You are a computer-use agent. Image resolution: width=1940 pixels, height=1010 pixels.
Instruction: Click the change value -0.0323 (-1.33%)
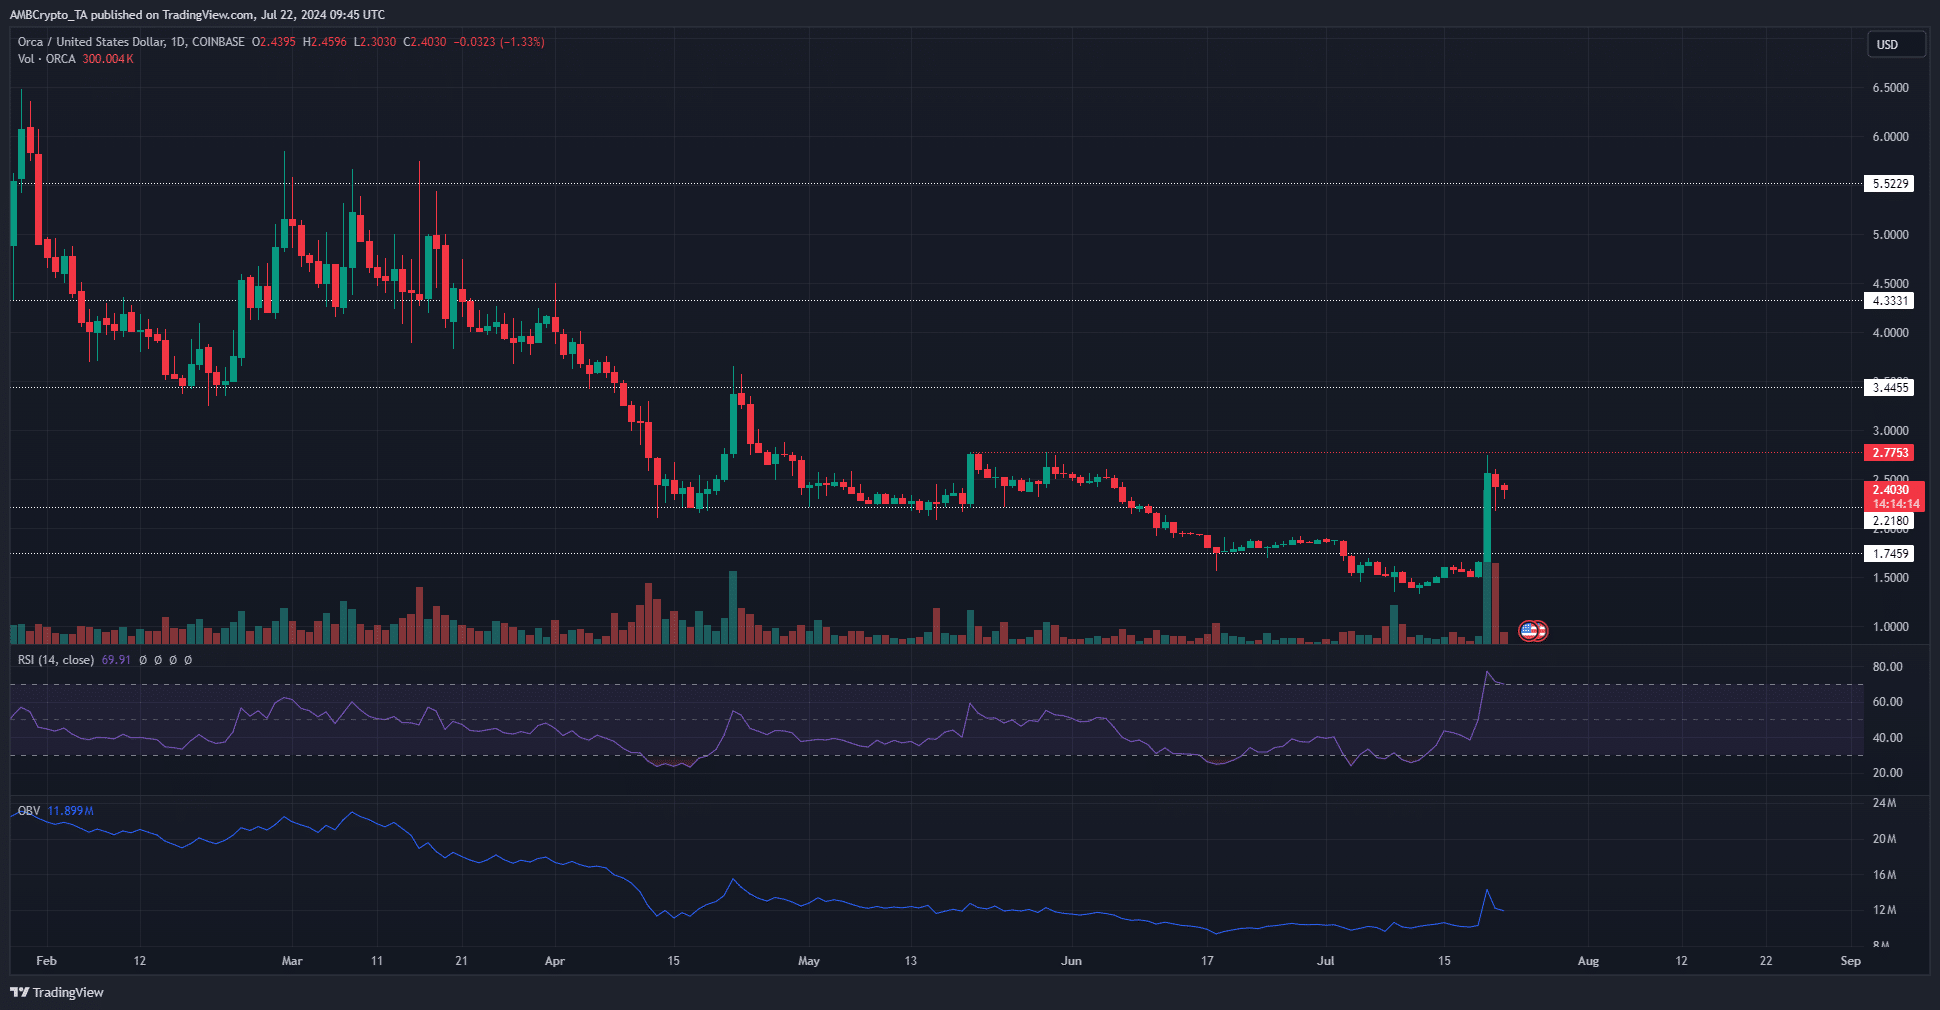499,42
